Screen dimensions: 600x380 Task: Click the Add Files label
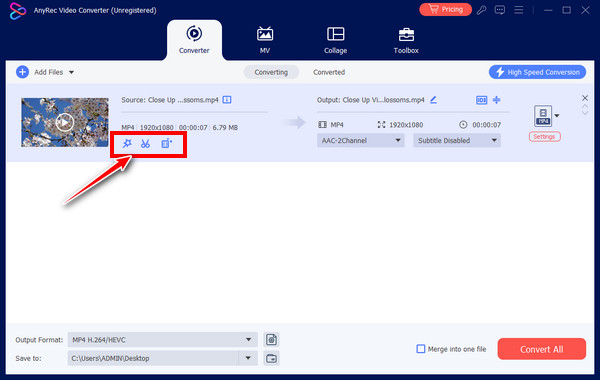(49, 72)
